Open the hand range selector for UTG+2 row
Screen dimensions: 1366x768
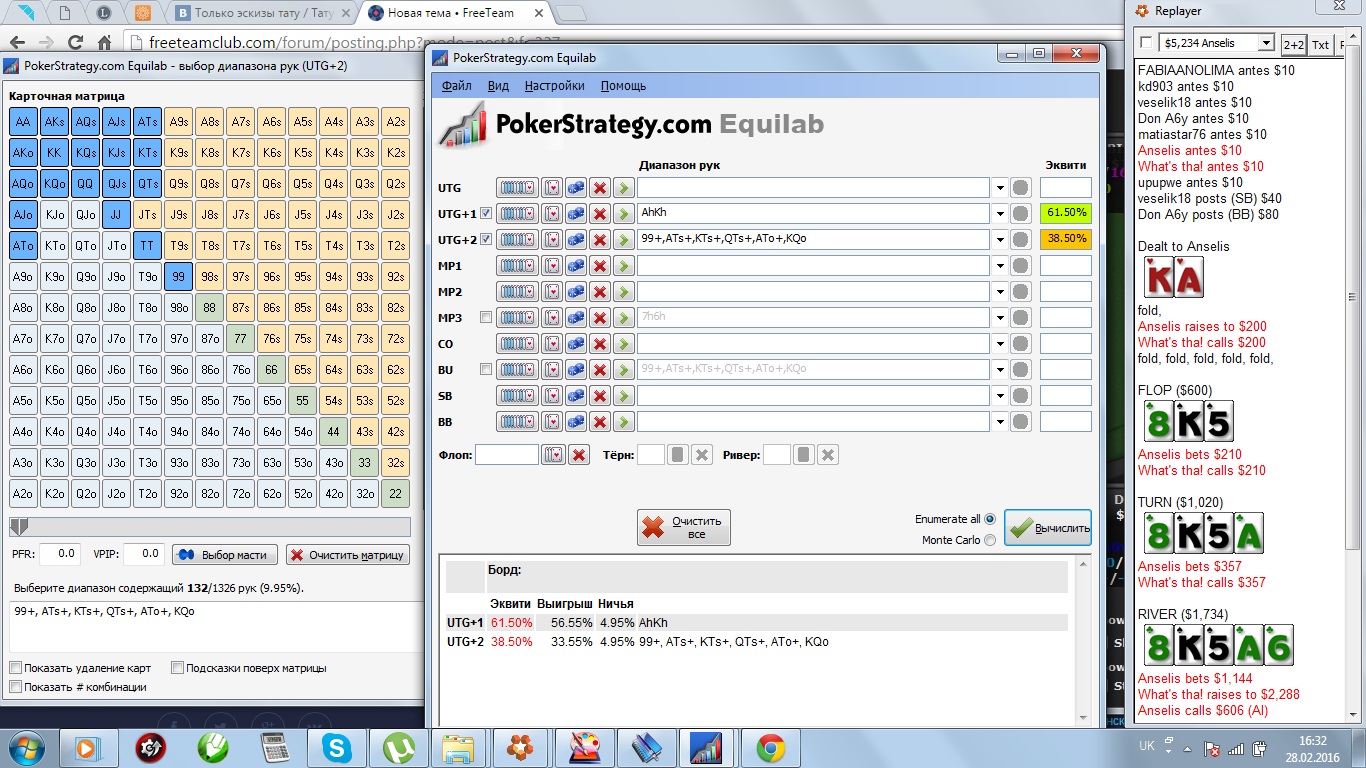pos(517,240)
